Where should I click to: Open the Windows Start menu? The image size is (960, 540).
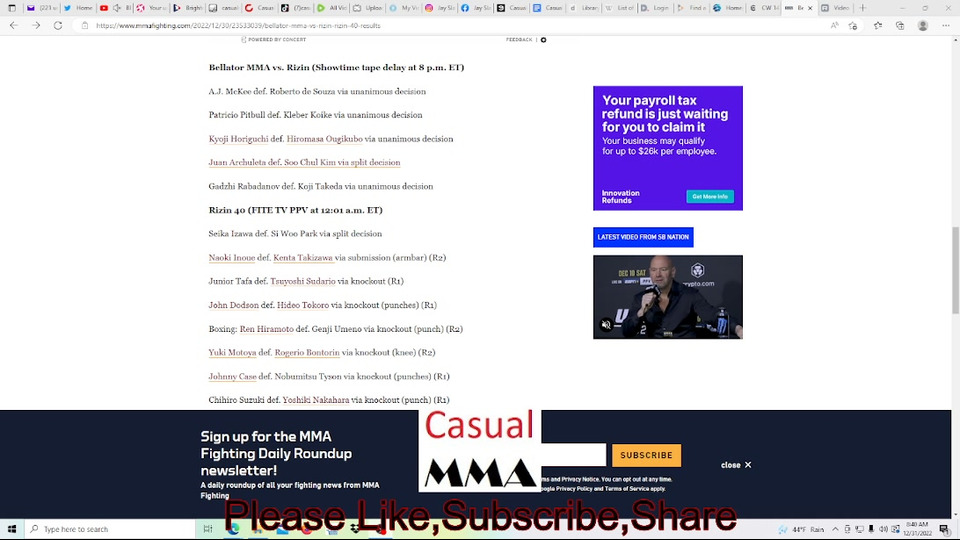click(12, 529)
